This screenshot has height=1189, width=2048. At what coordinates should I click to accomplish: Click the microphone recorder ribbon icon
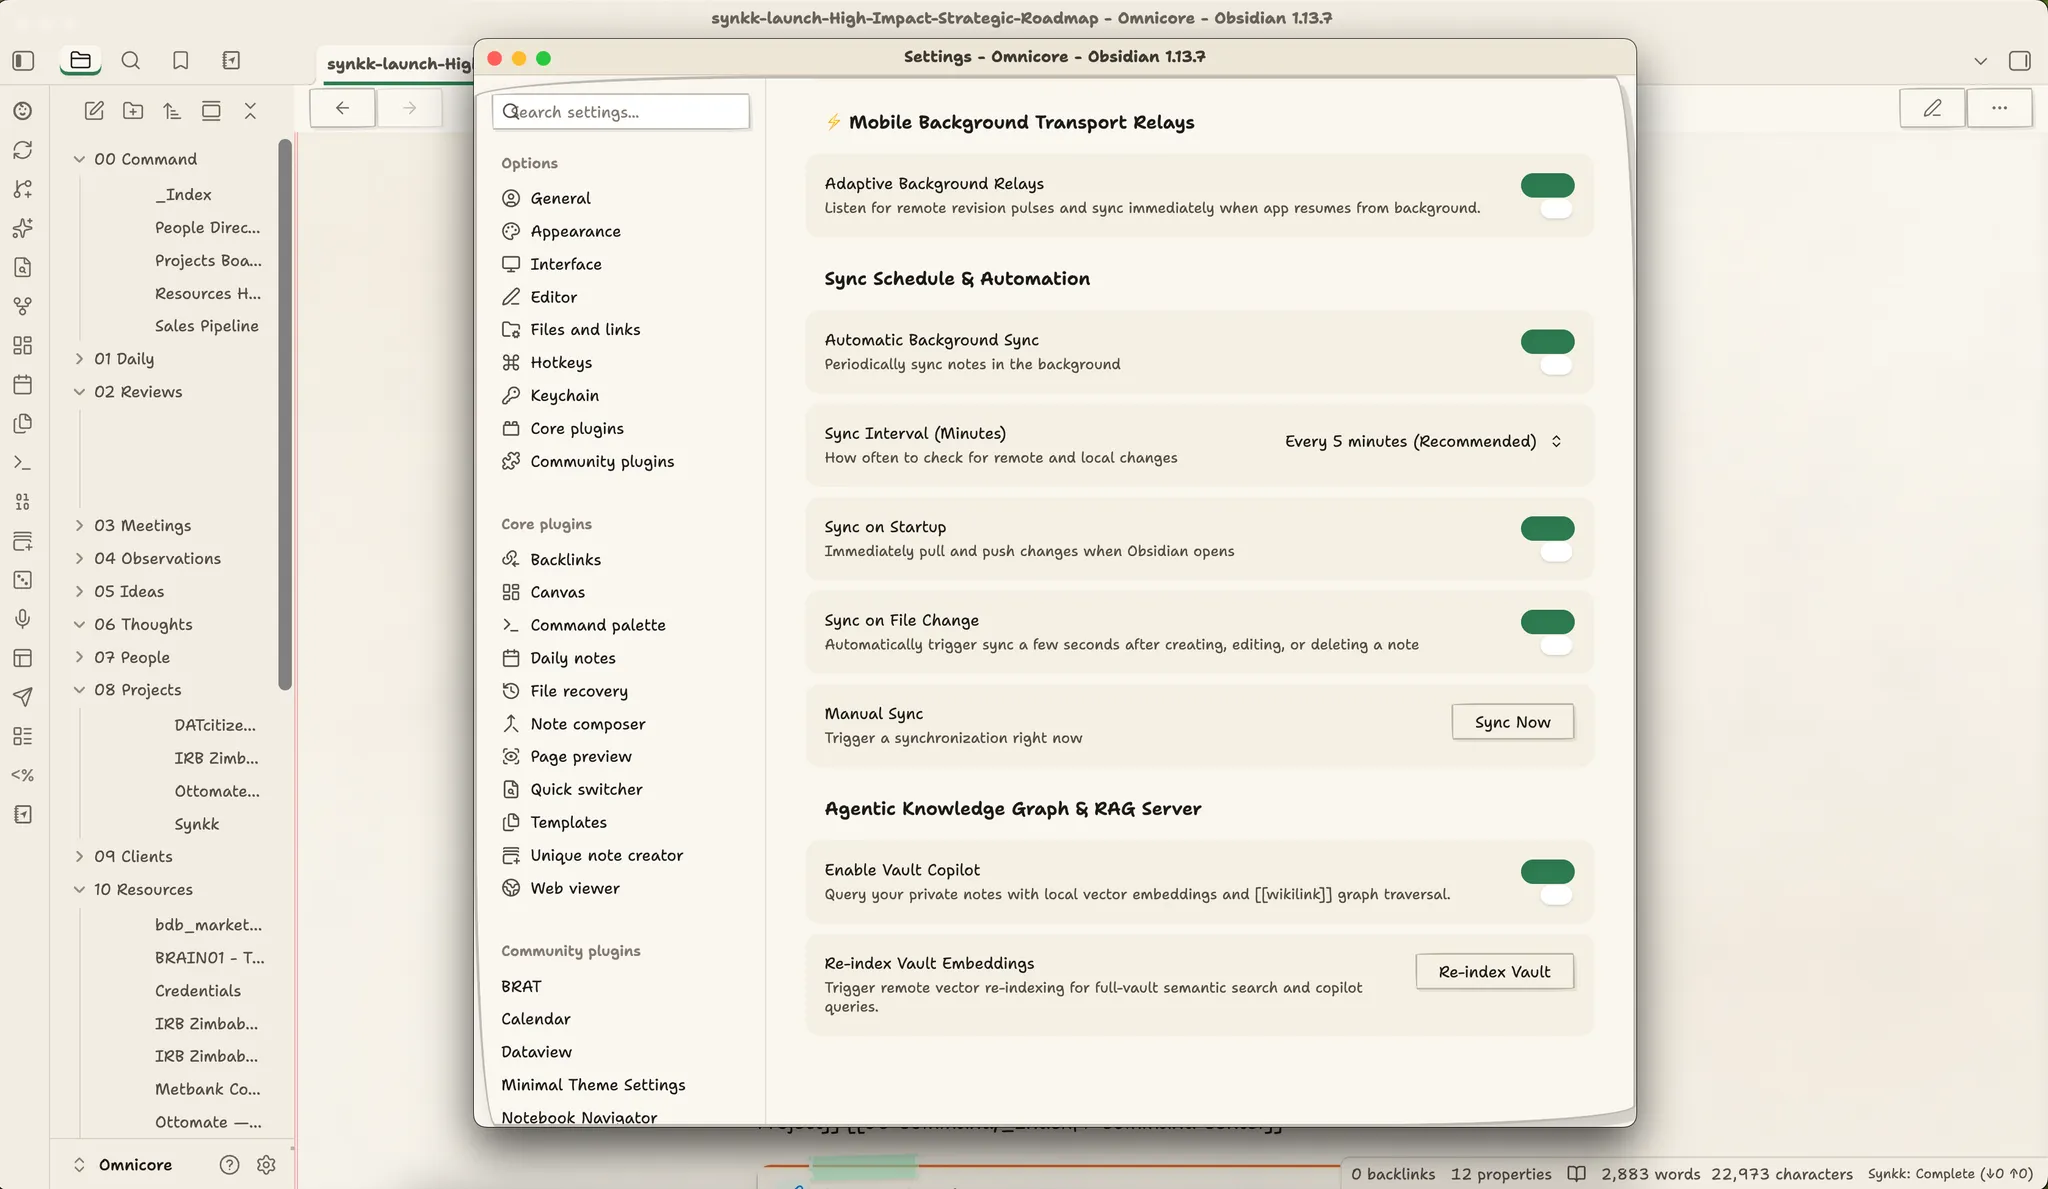click(23, 619)
